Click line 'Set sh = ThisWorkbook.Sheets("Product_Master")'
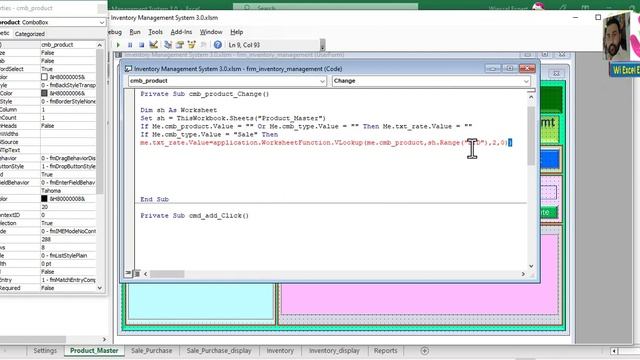Screen dimensions: 640x360 coord(233,118)
